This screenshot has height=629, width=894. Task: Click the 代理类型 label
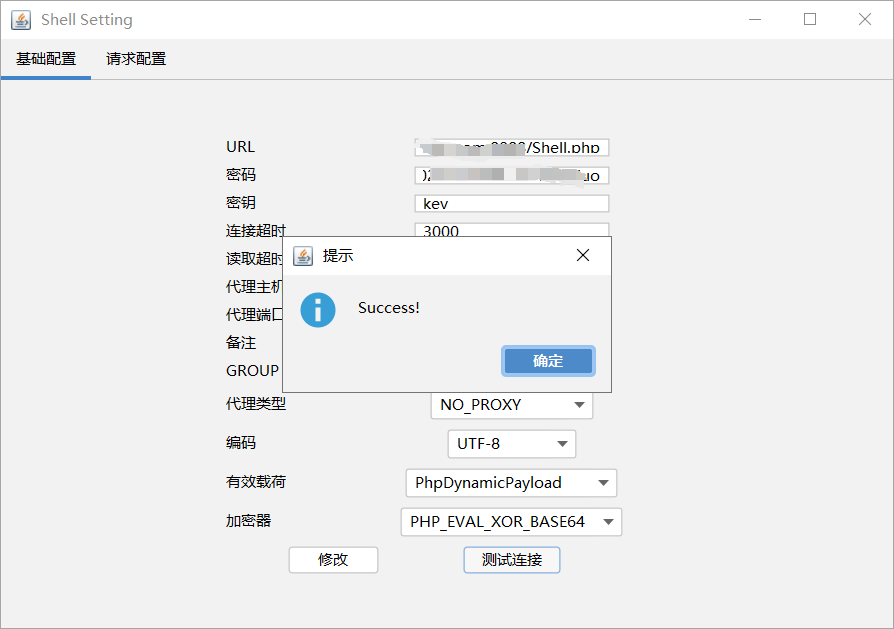[255, 404]
